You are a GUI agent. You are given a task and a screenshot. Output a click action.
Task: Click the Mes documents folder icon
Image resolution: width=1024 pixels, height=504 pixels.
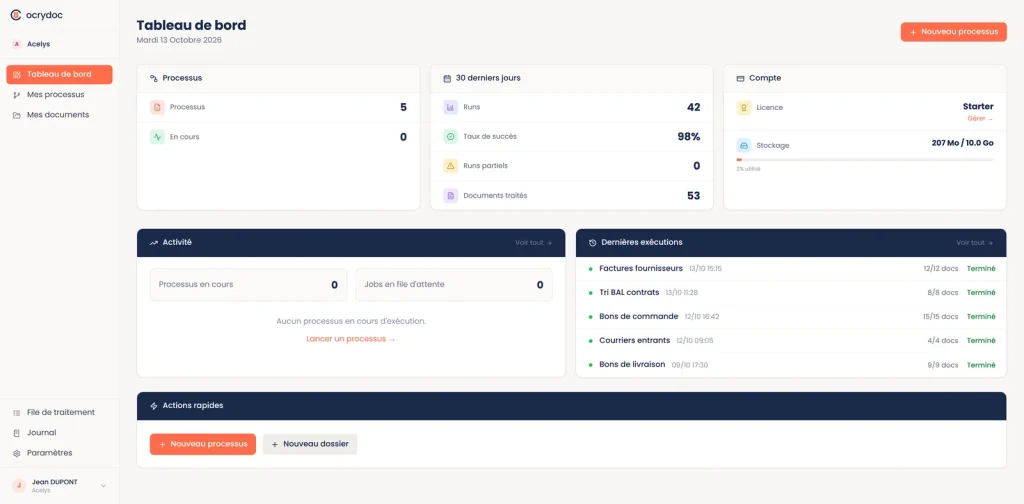[17, 116]
